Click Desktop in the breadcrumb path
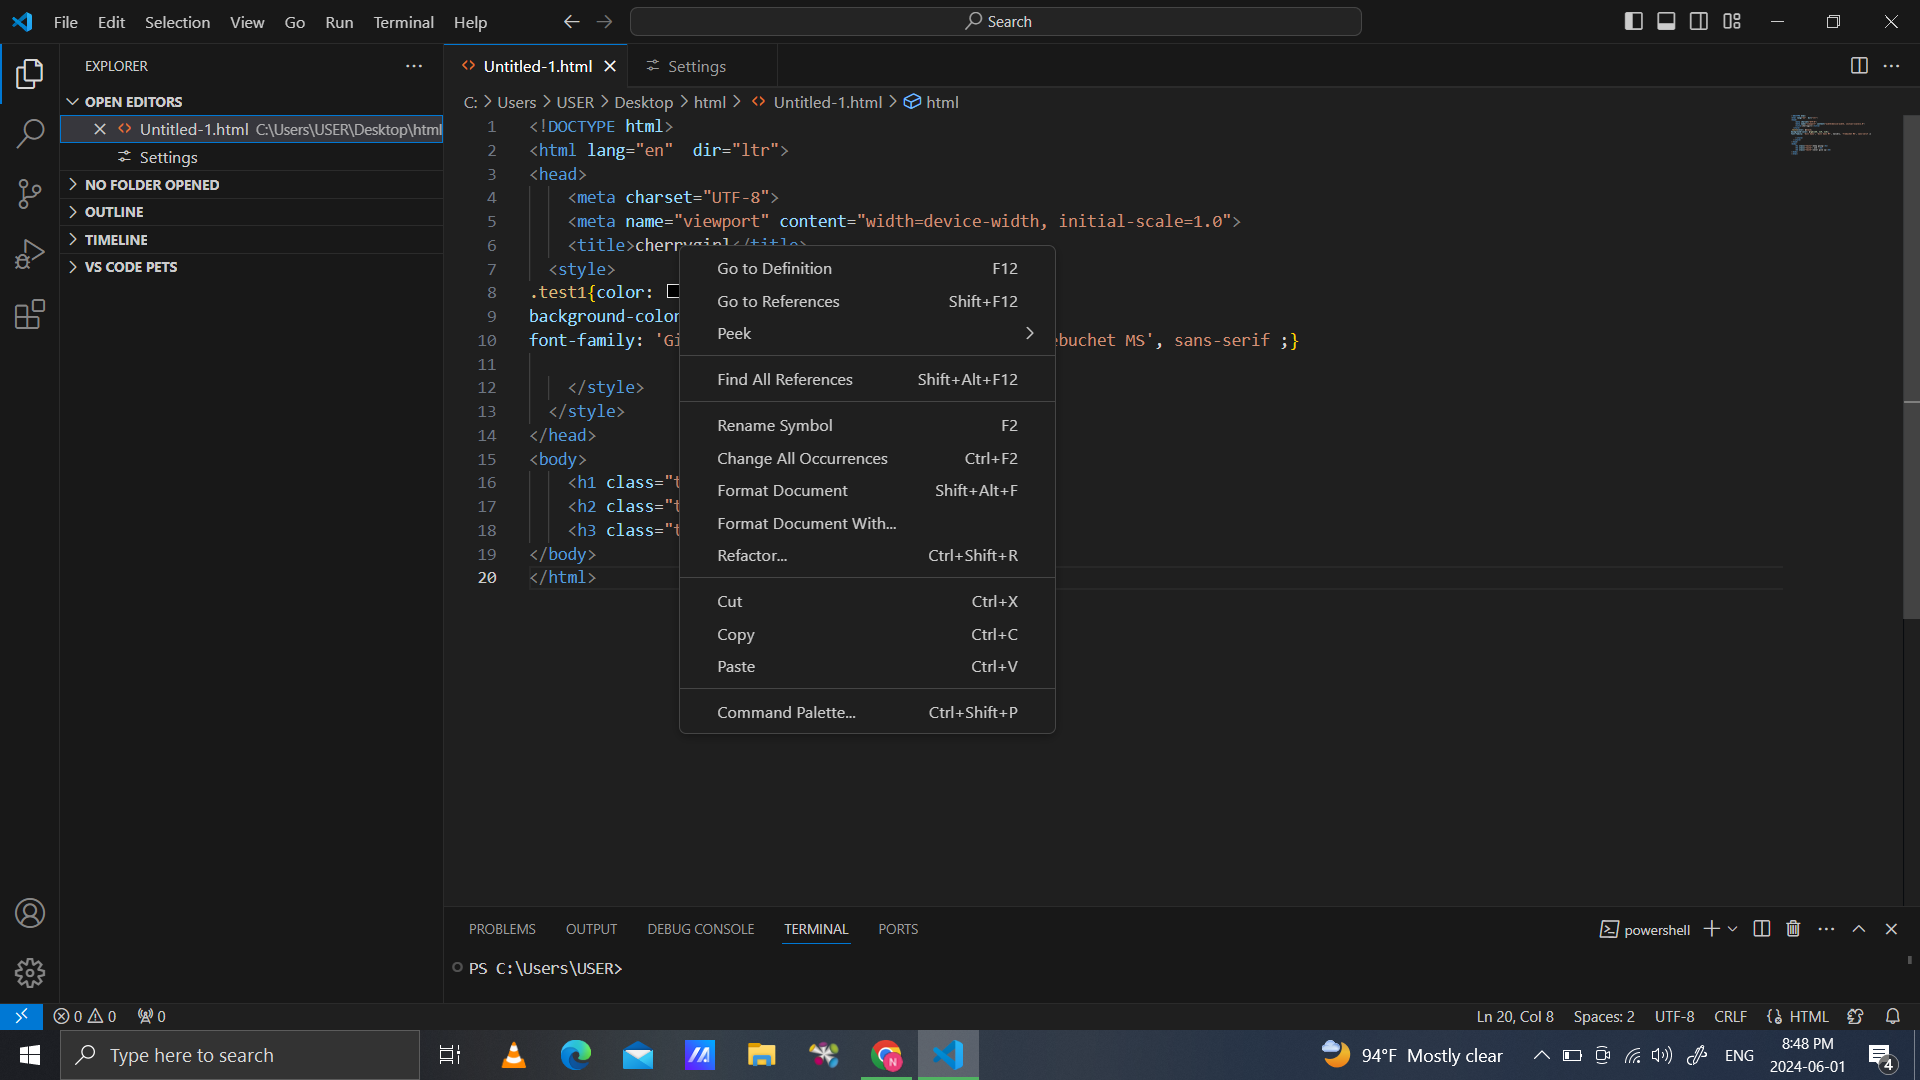Image resolution: width=1920 pixels, height=1080 pixels. pos(643,102)
